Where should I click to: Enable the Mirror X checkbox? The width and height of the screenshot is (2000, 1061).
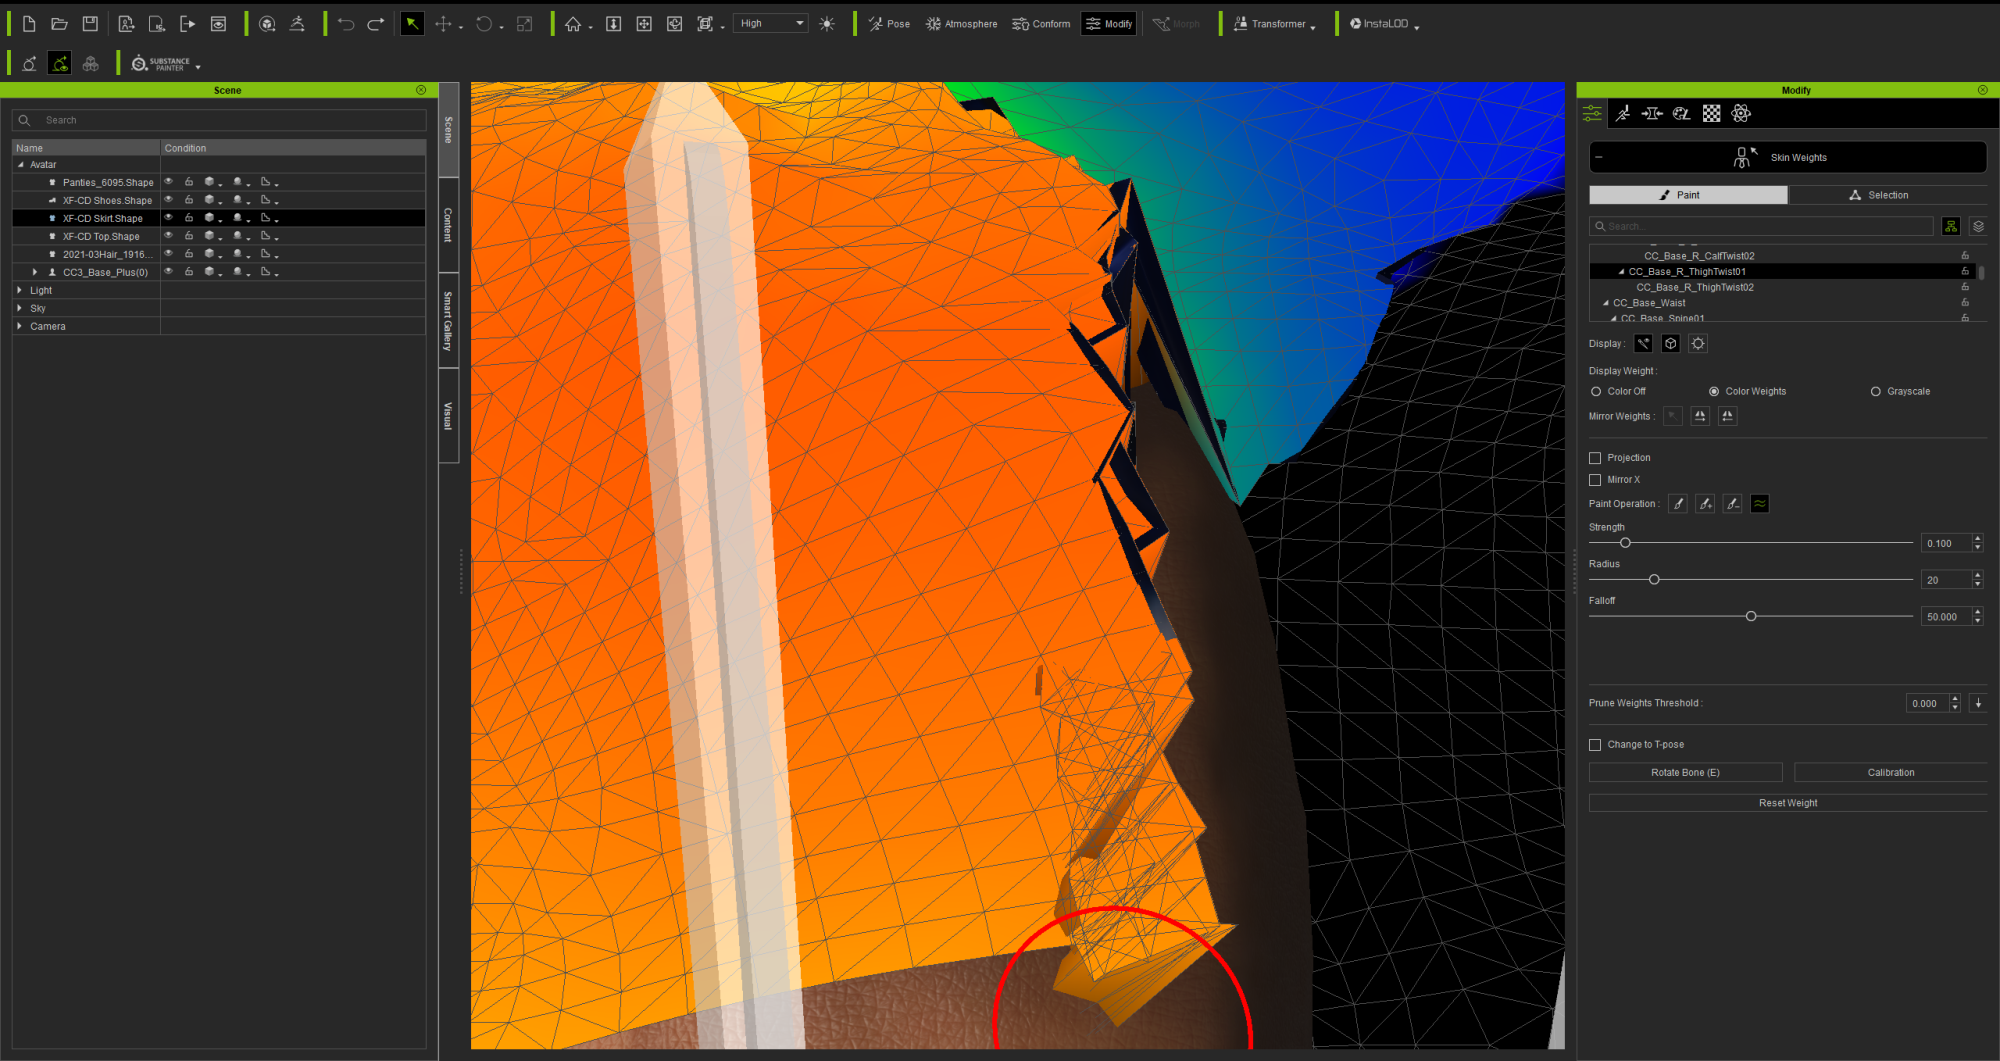click(x=1595, y=479)
